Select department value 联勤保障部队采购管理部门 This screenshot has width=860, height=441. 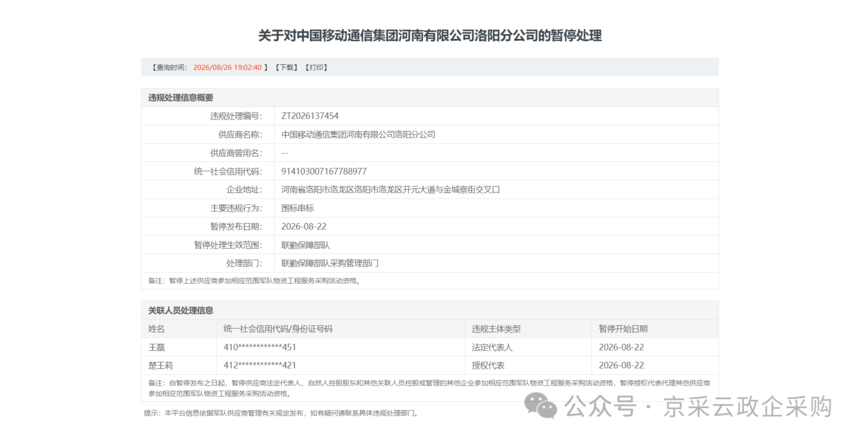[x=330, y=263]
